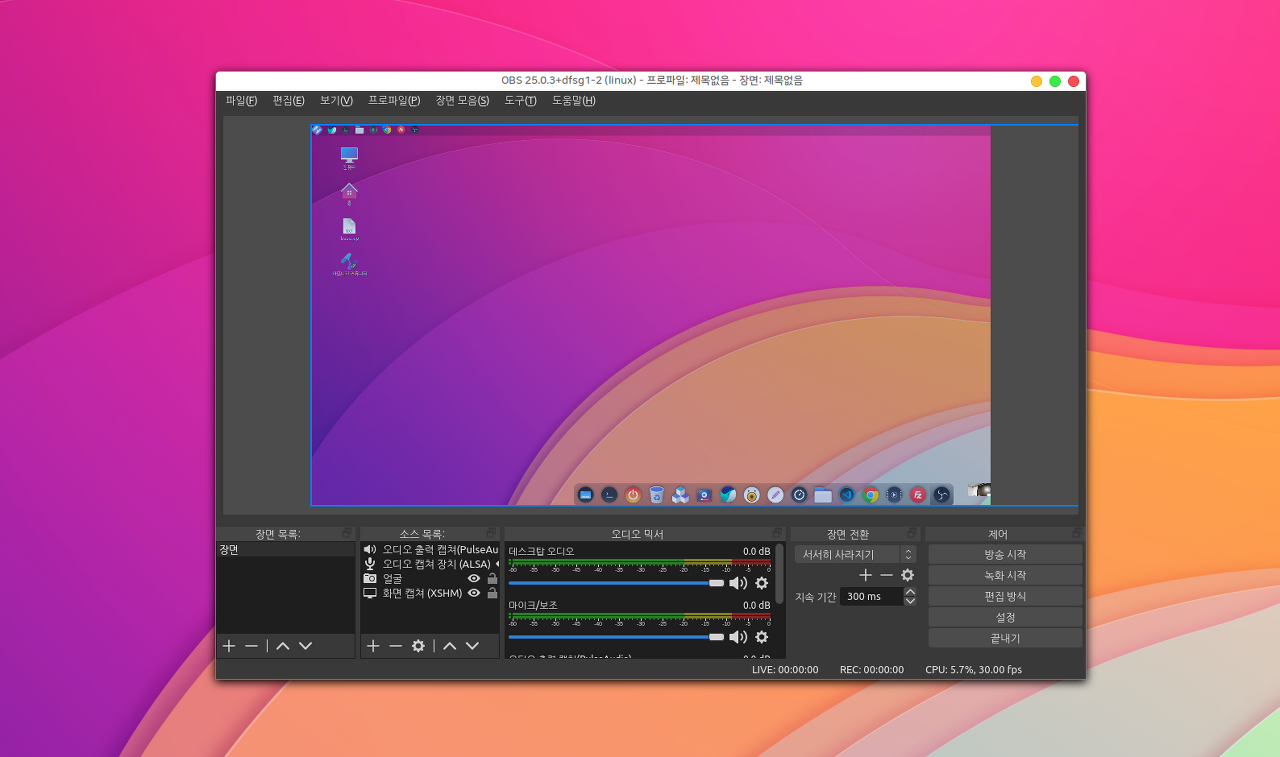Undock the 소스 목록 panel with its float icon
The width and height of the screenshot is (1280, 757).
click(491, 533)
